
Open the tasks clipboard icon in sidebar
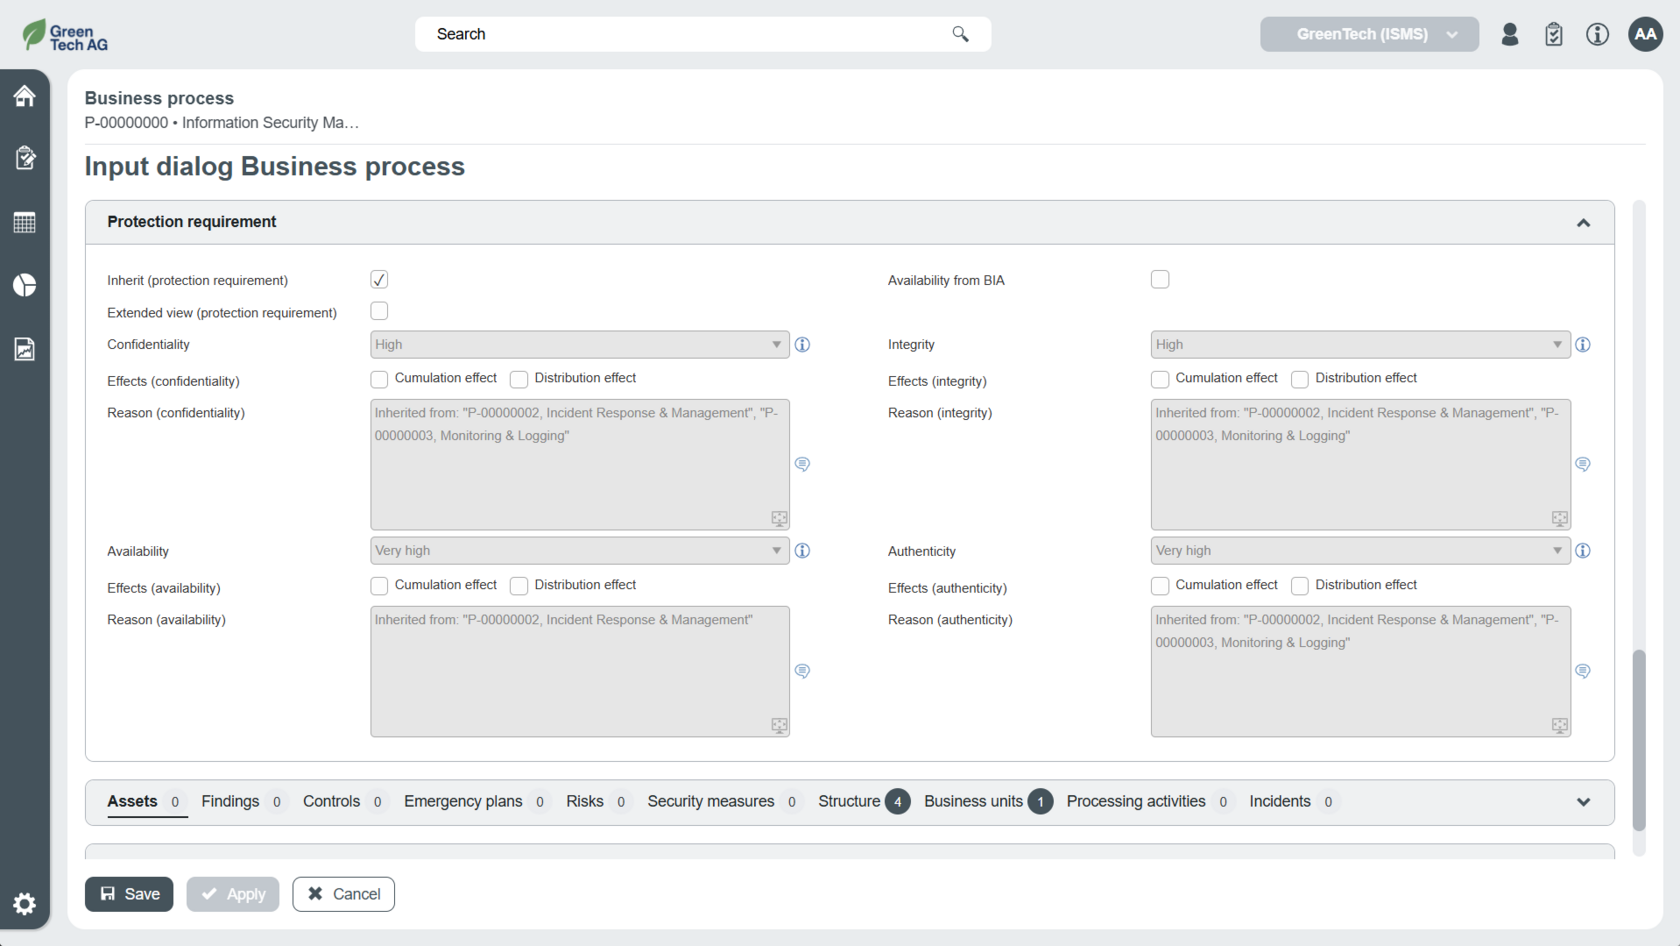25,158
